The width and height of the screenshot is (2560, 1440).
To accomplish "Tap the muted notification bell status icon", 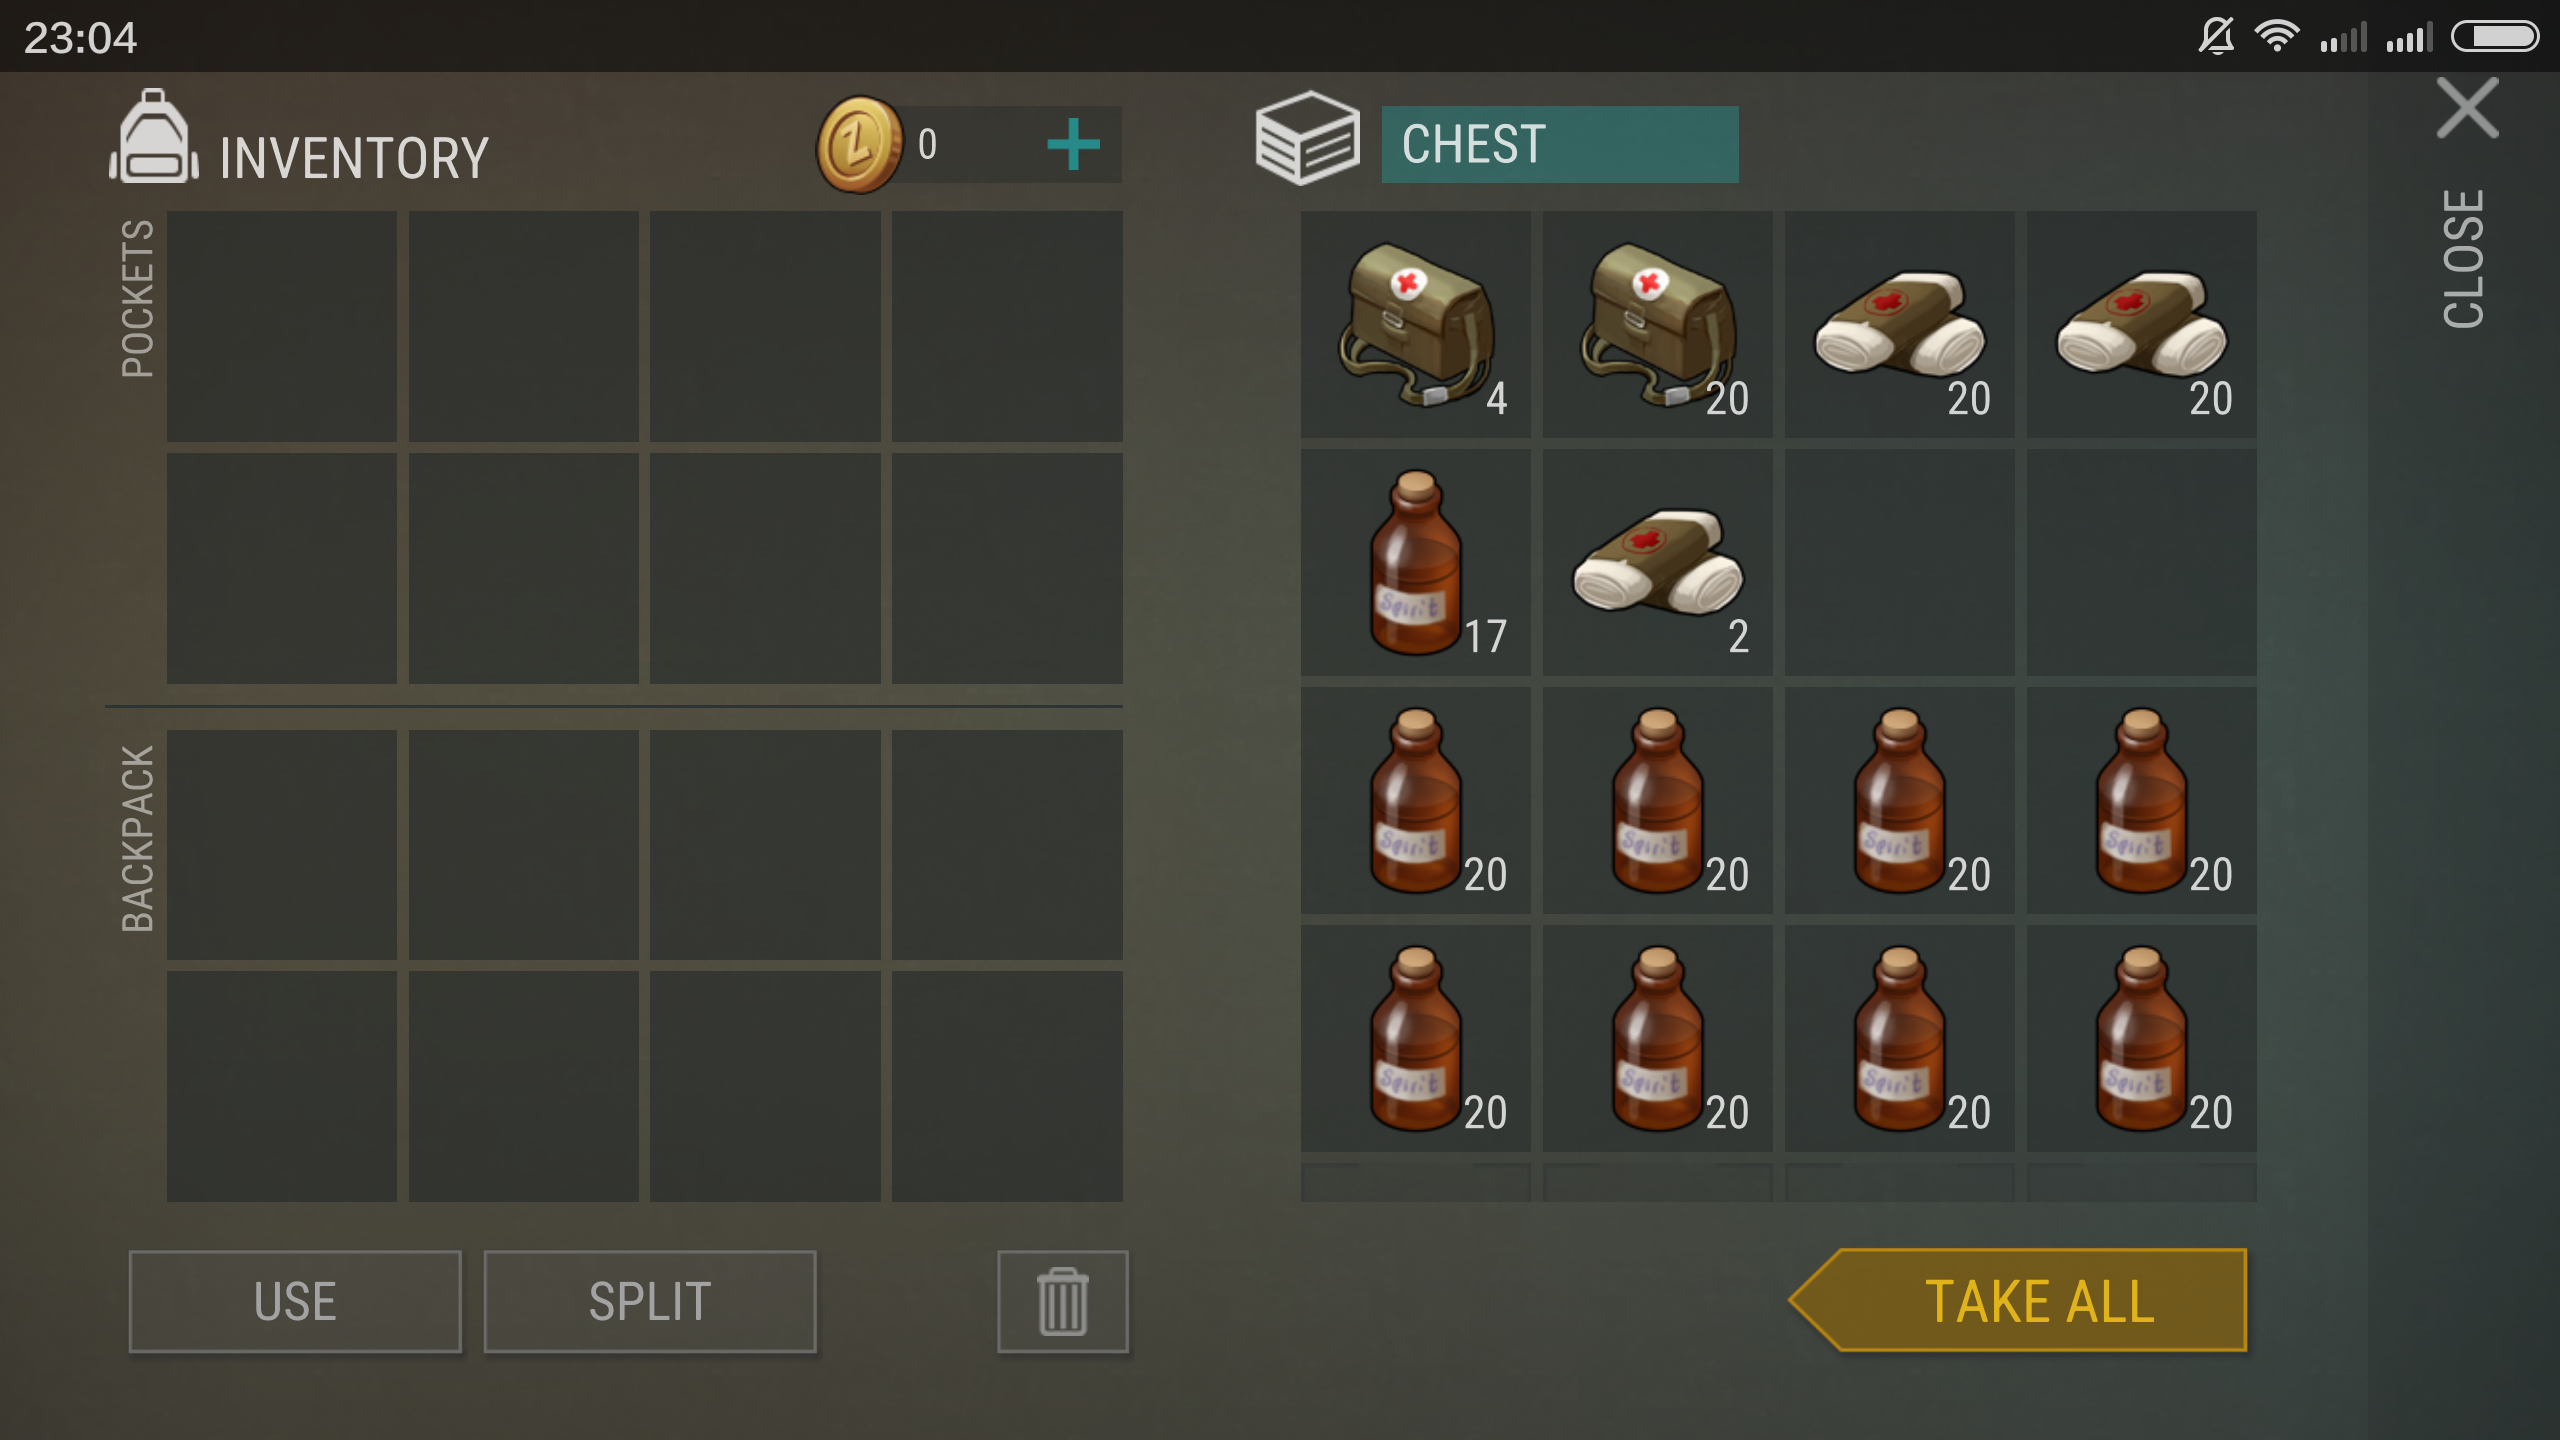I will [x=2216, y=37].
